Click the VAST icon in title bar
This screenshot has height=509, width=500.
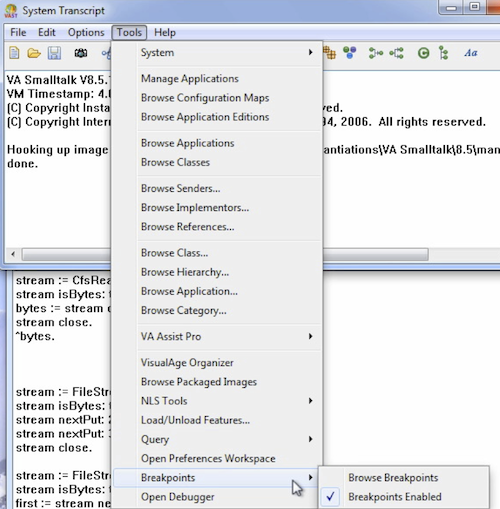[x=11, y=11]
